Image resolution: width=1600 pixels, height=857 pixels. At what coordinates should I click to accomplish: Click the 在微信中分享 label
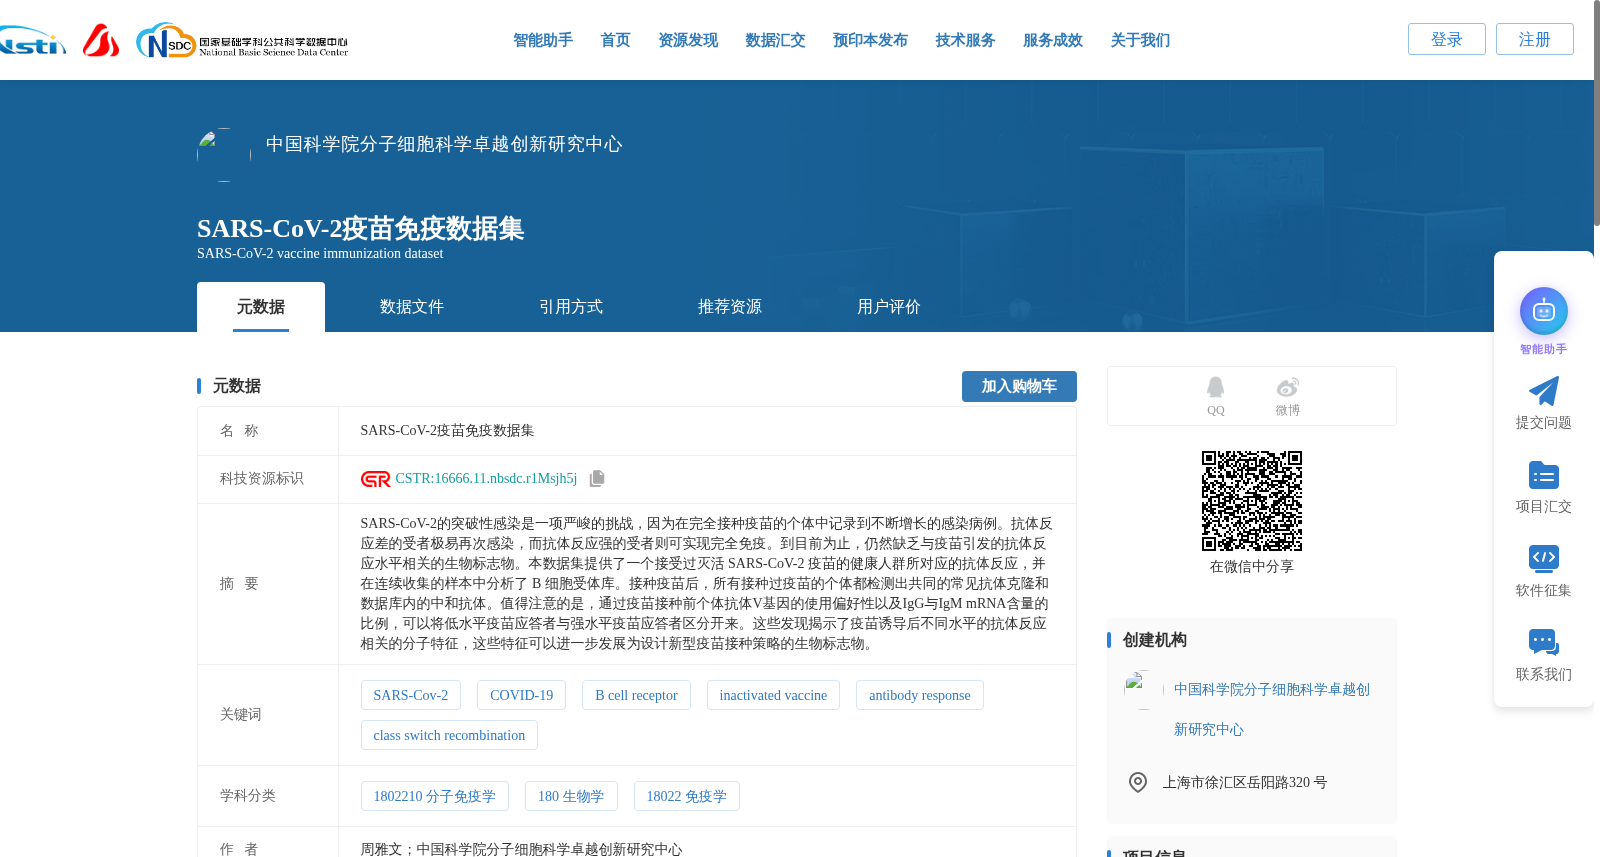1252,566
